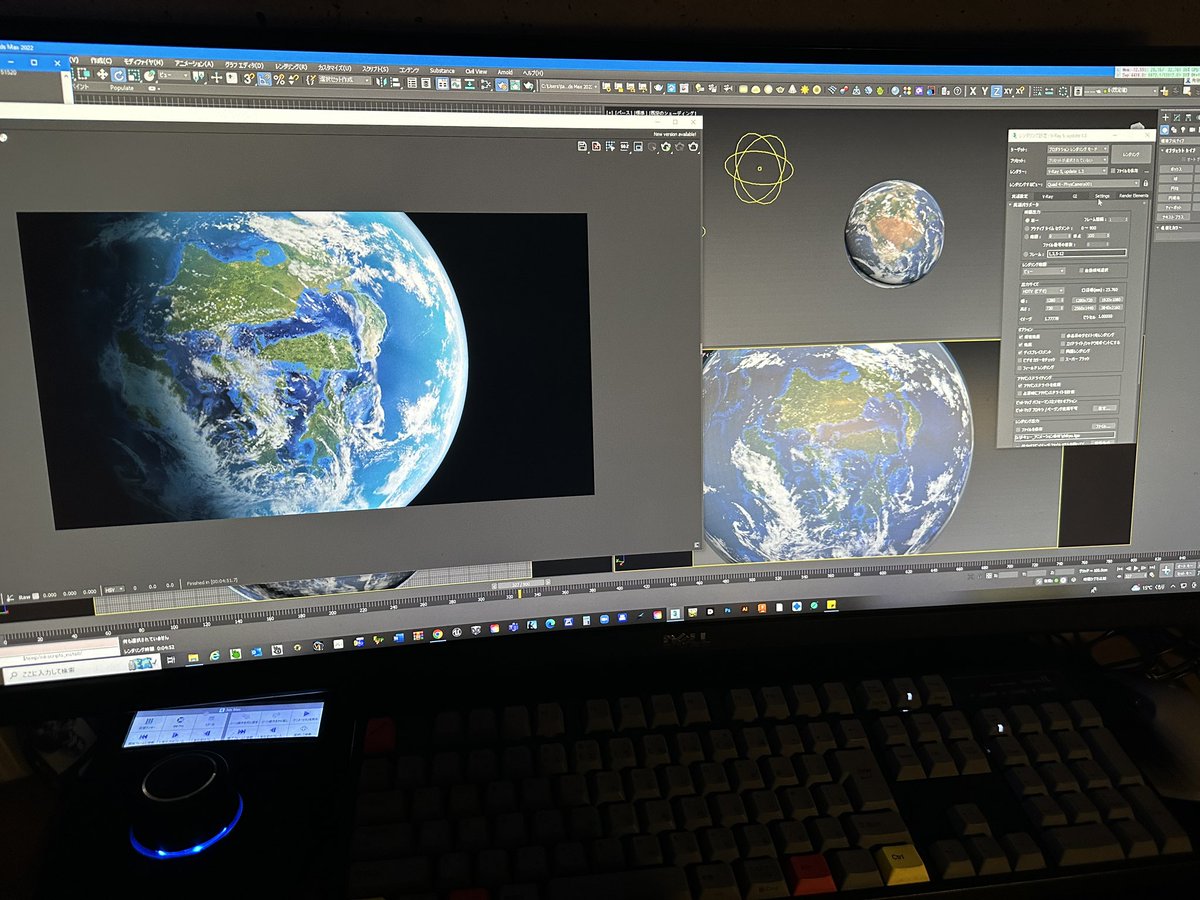The width and height of the screenshot is (1200, 900).
Task: Toggle the Z axis constraint
Action: point(997,91)
